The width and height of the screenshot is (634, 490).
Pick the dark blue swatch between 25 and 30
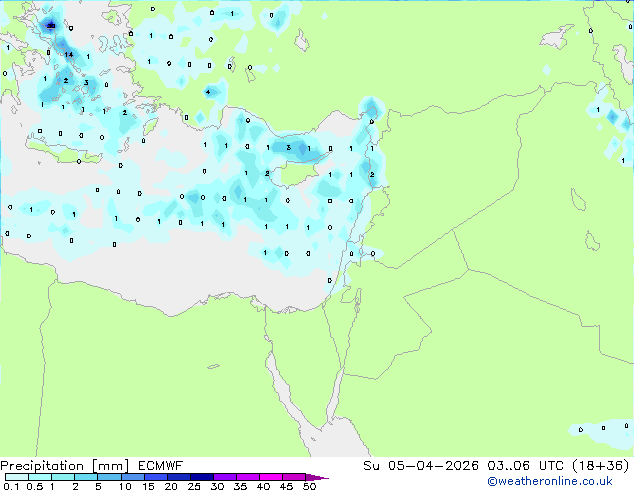202,477
